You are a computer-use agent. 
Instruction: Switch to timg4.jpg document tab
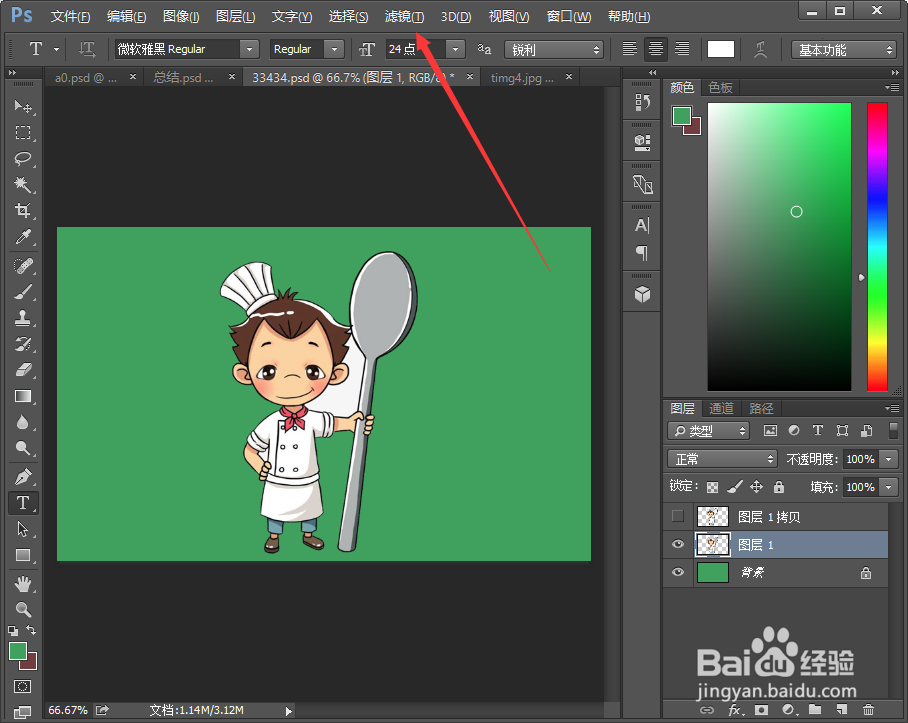[522, 78]
